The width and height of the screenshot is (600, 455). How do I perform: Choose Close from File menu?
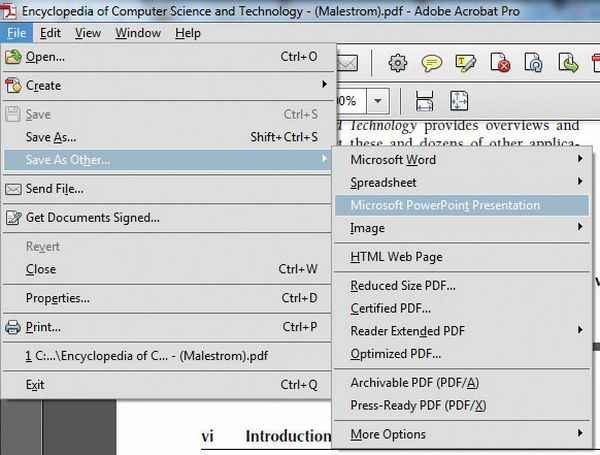click(168, 269)
